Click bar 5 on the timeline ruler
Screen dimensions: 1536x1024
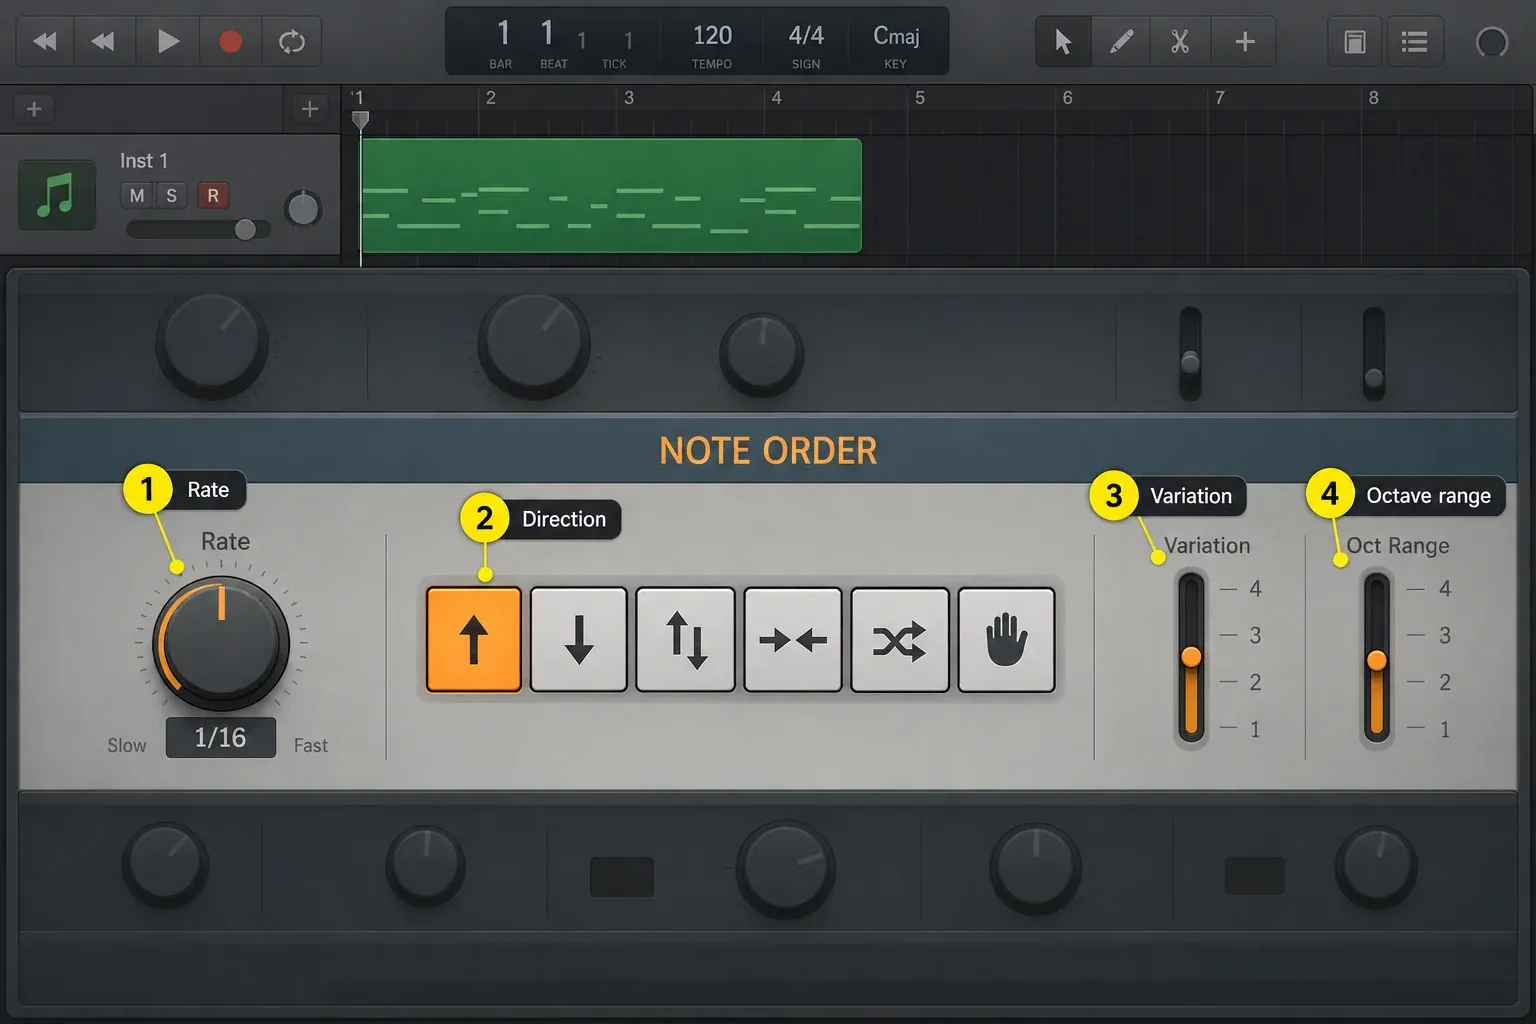point(920,98)
